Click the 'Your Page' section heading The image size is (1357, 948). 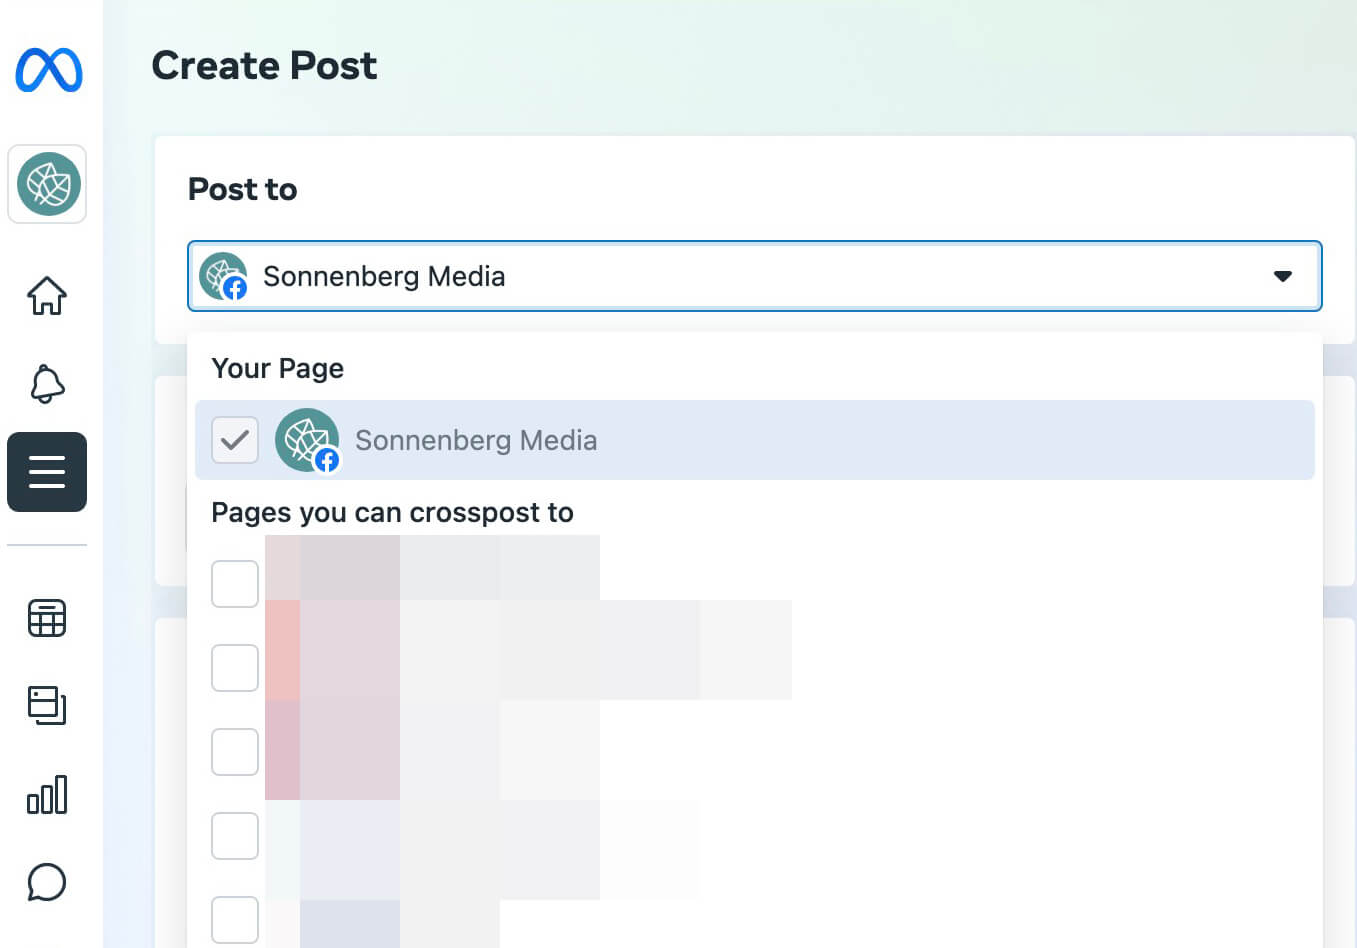click(x=277, y=368)
